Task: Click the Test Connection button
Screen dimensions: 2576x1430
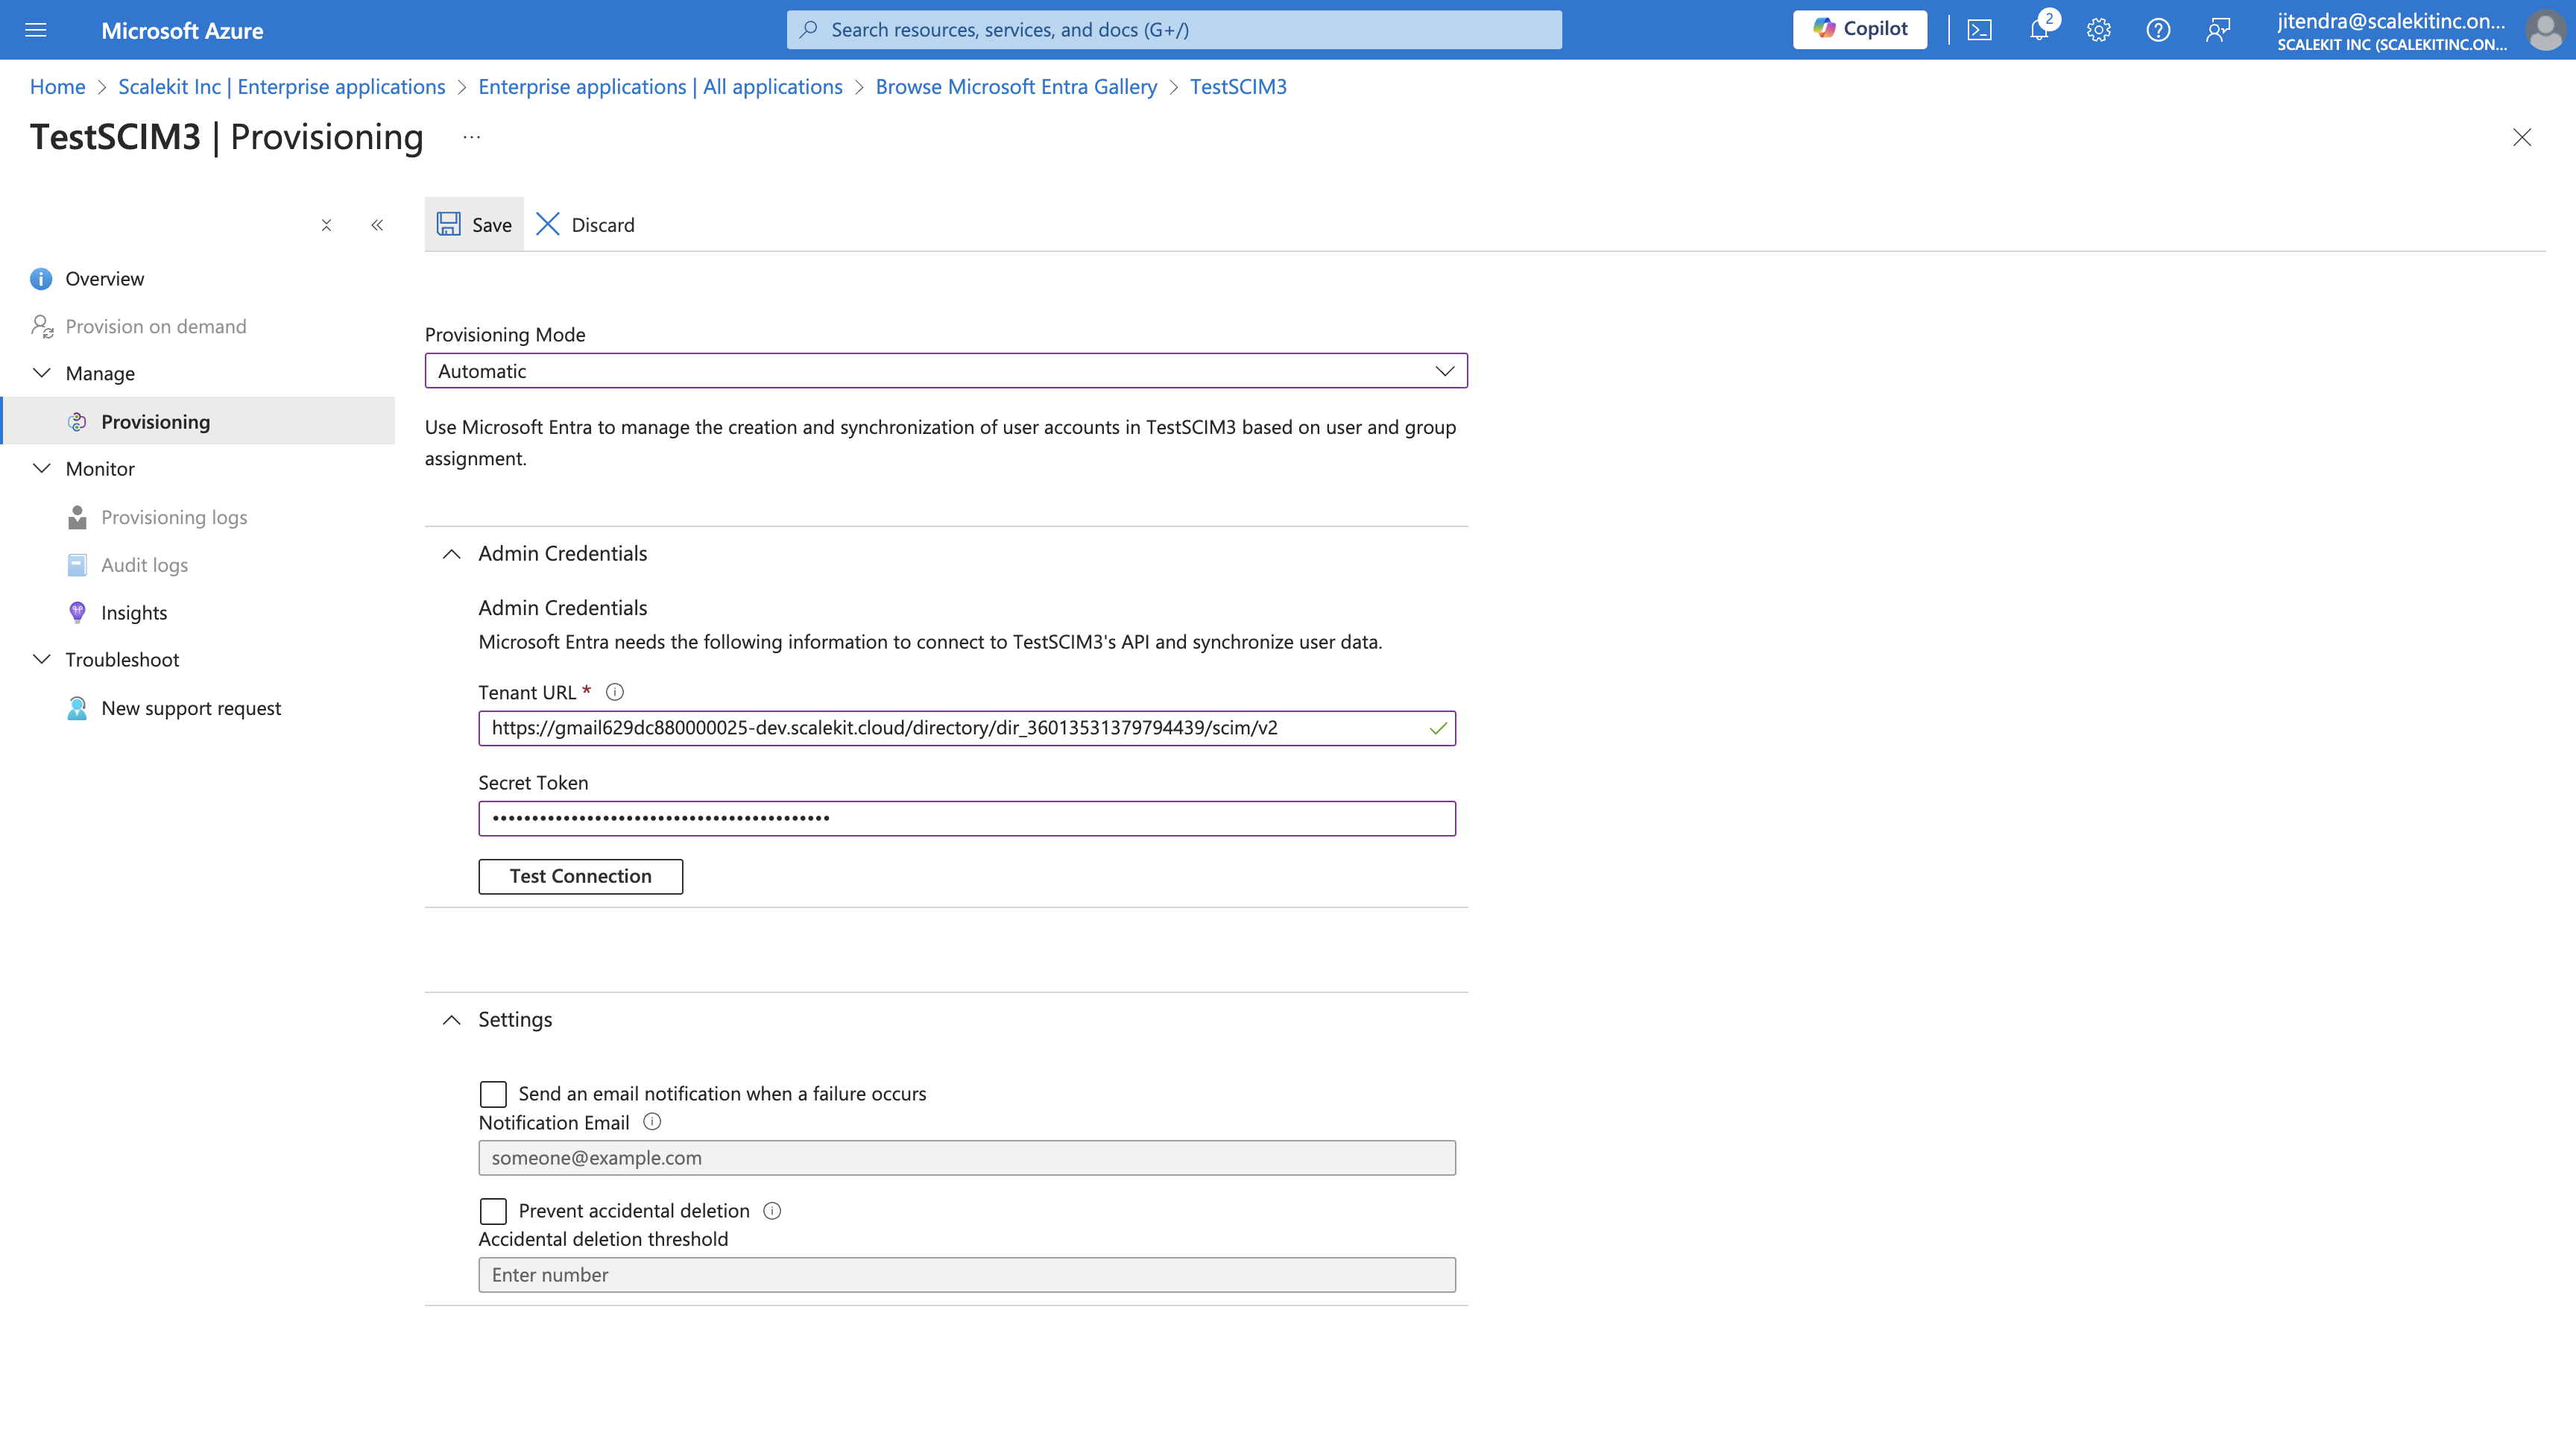Action: point(580,876)
